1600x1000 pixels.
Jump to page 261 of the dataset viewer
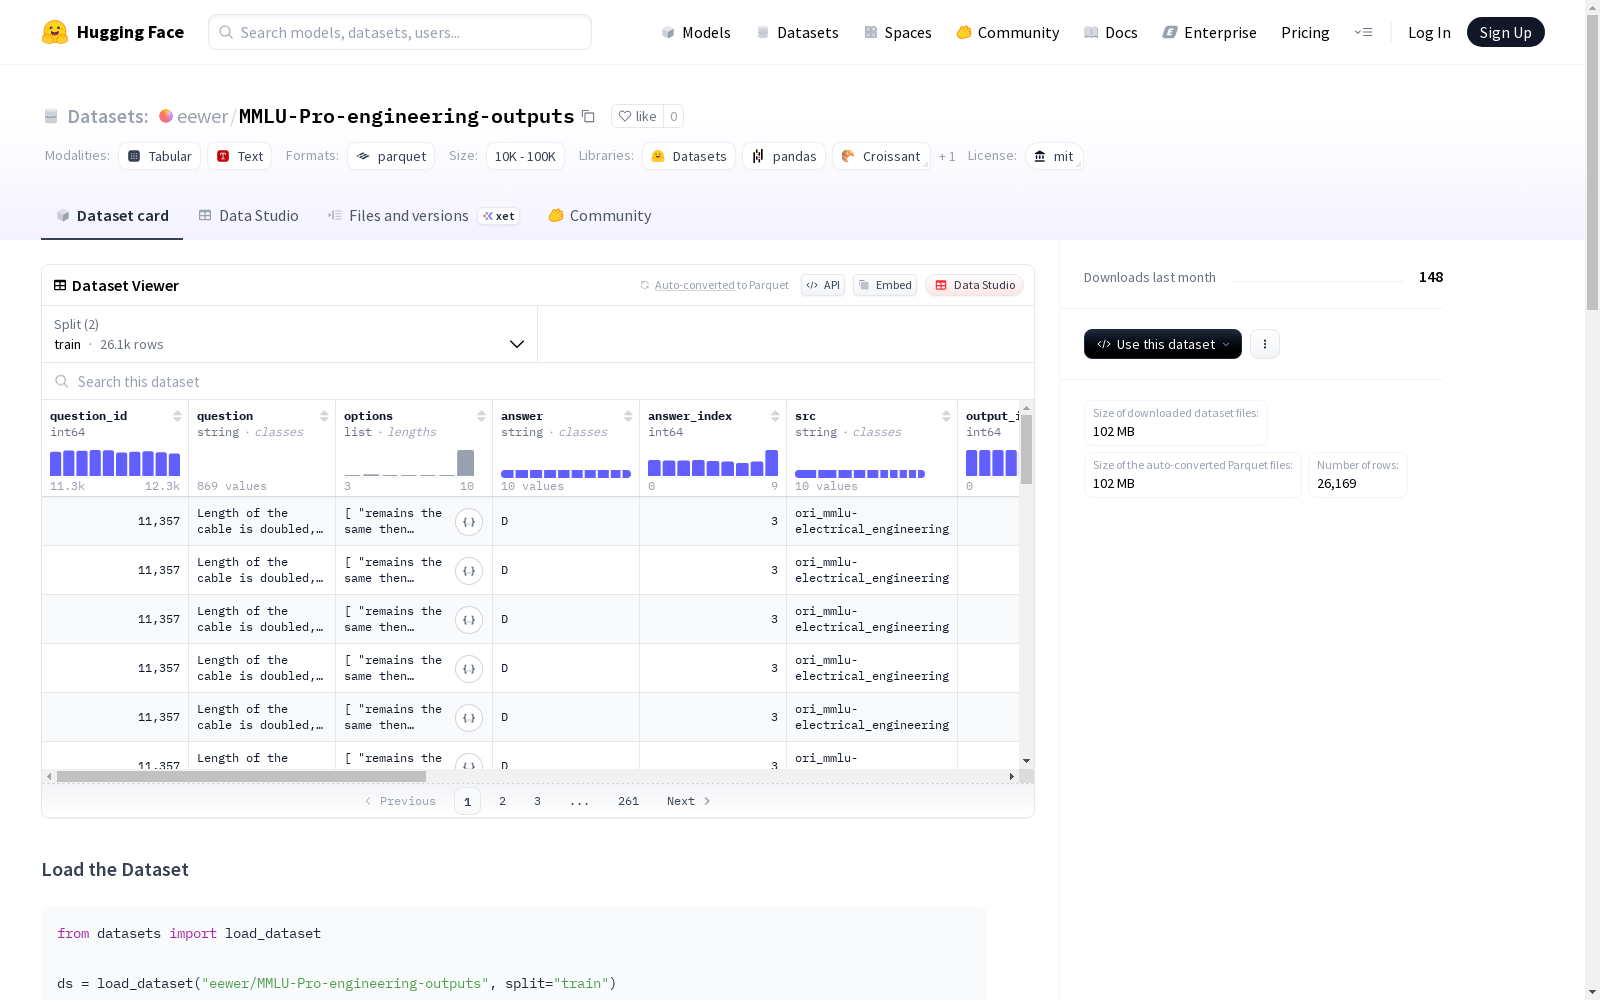[x=628, y=801]
